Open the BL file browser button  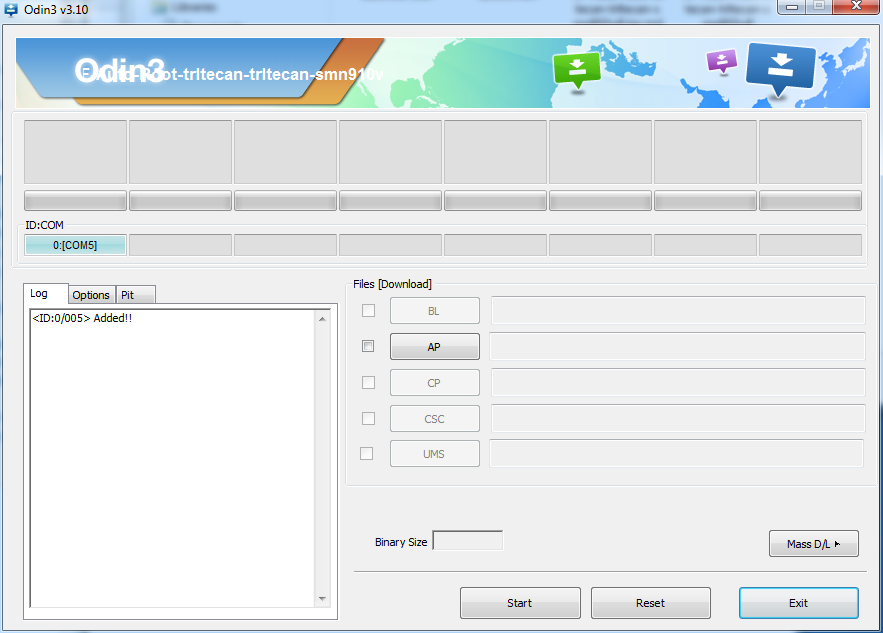coord(435,311)
